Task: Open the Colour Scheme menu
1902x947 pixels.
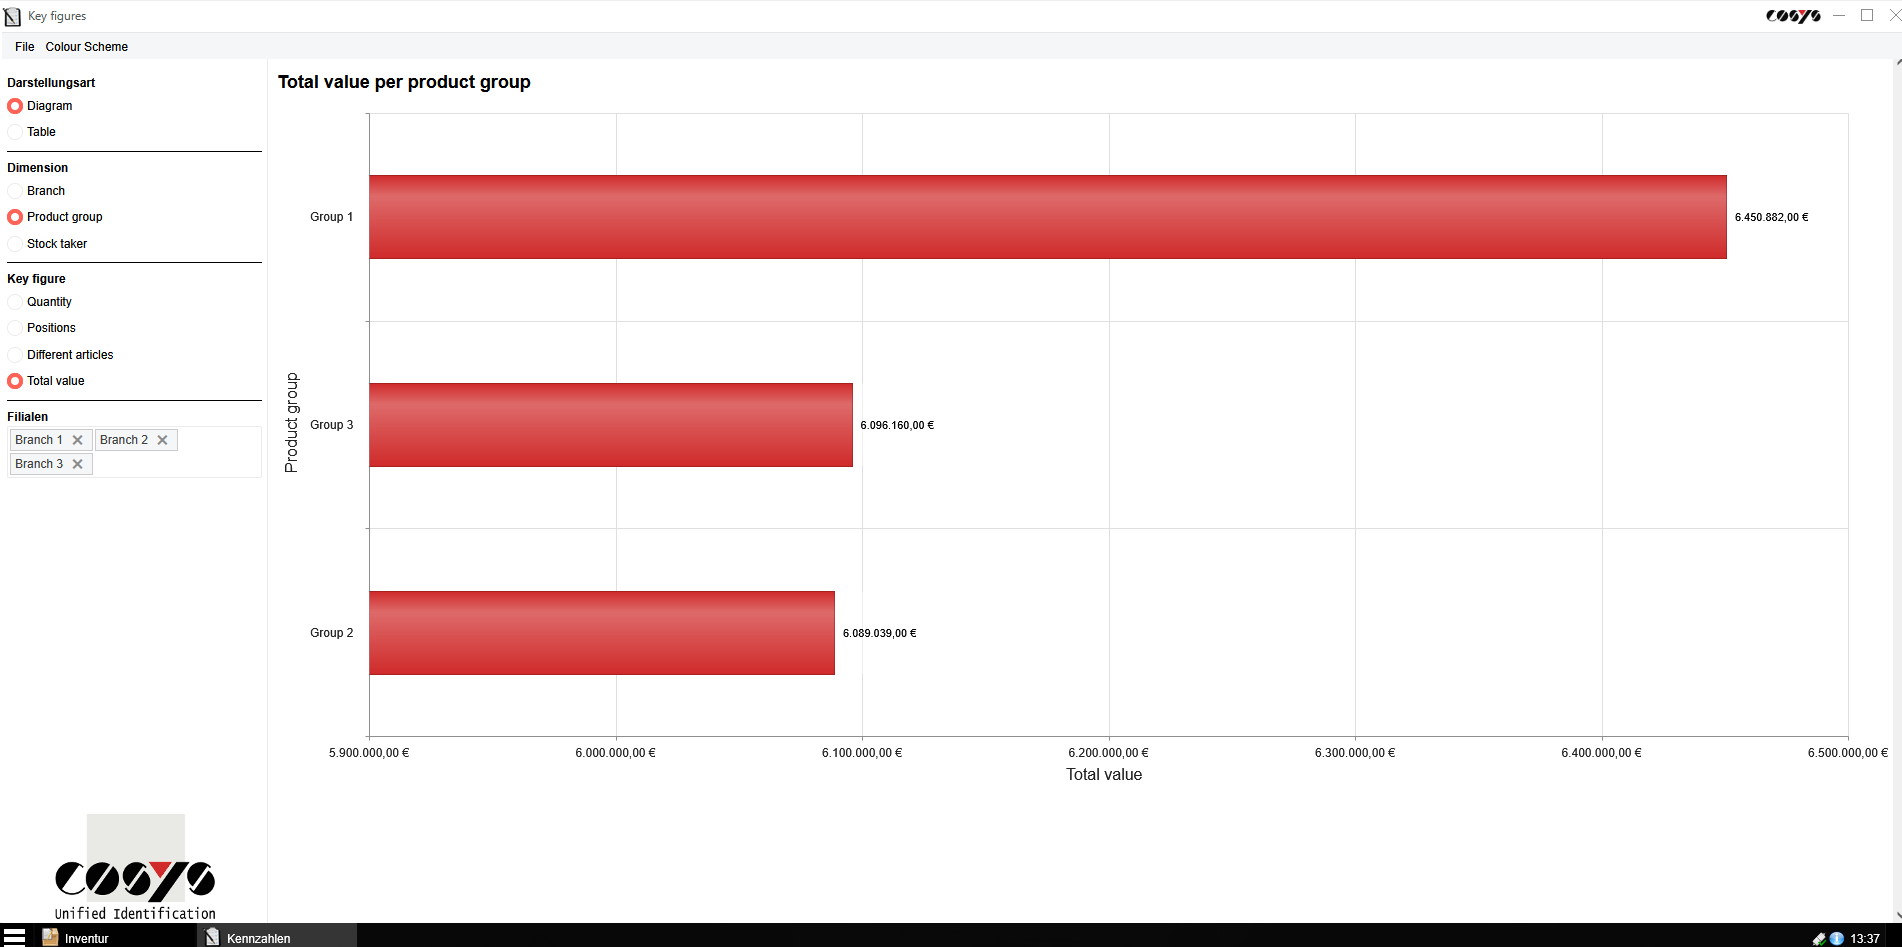Action: [87, 47]
